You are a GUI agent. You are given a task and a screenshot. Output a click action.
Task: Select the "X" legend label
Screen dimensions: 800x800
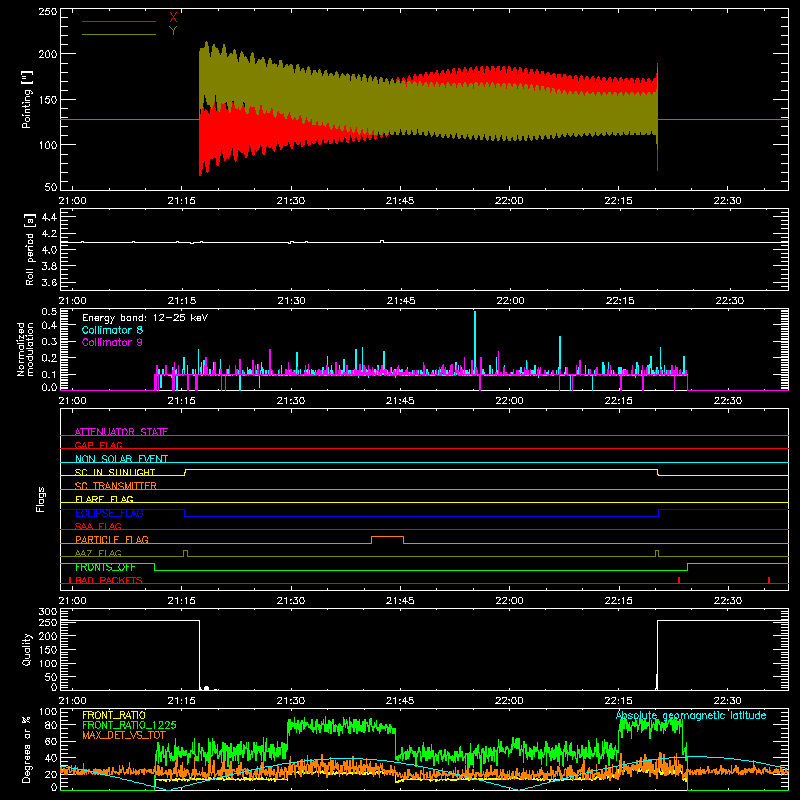(173, 18)
